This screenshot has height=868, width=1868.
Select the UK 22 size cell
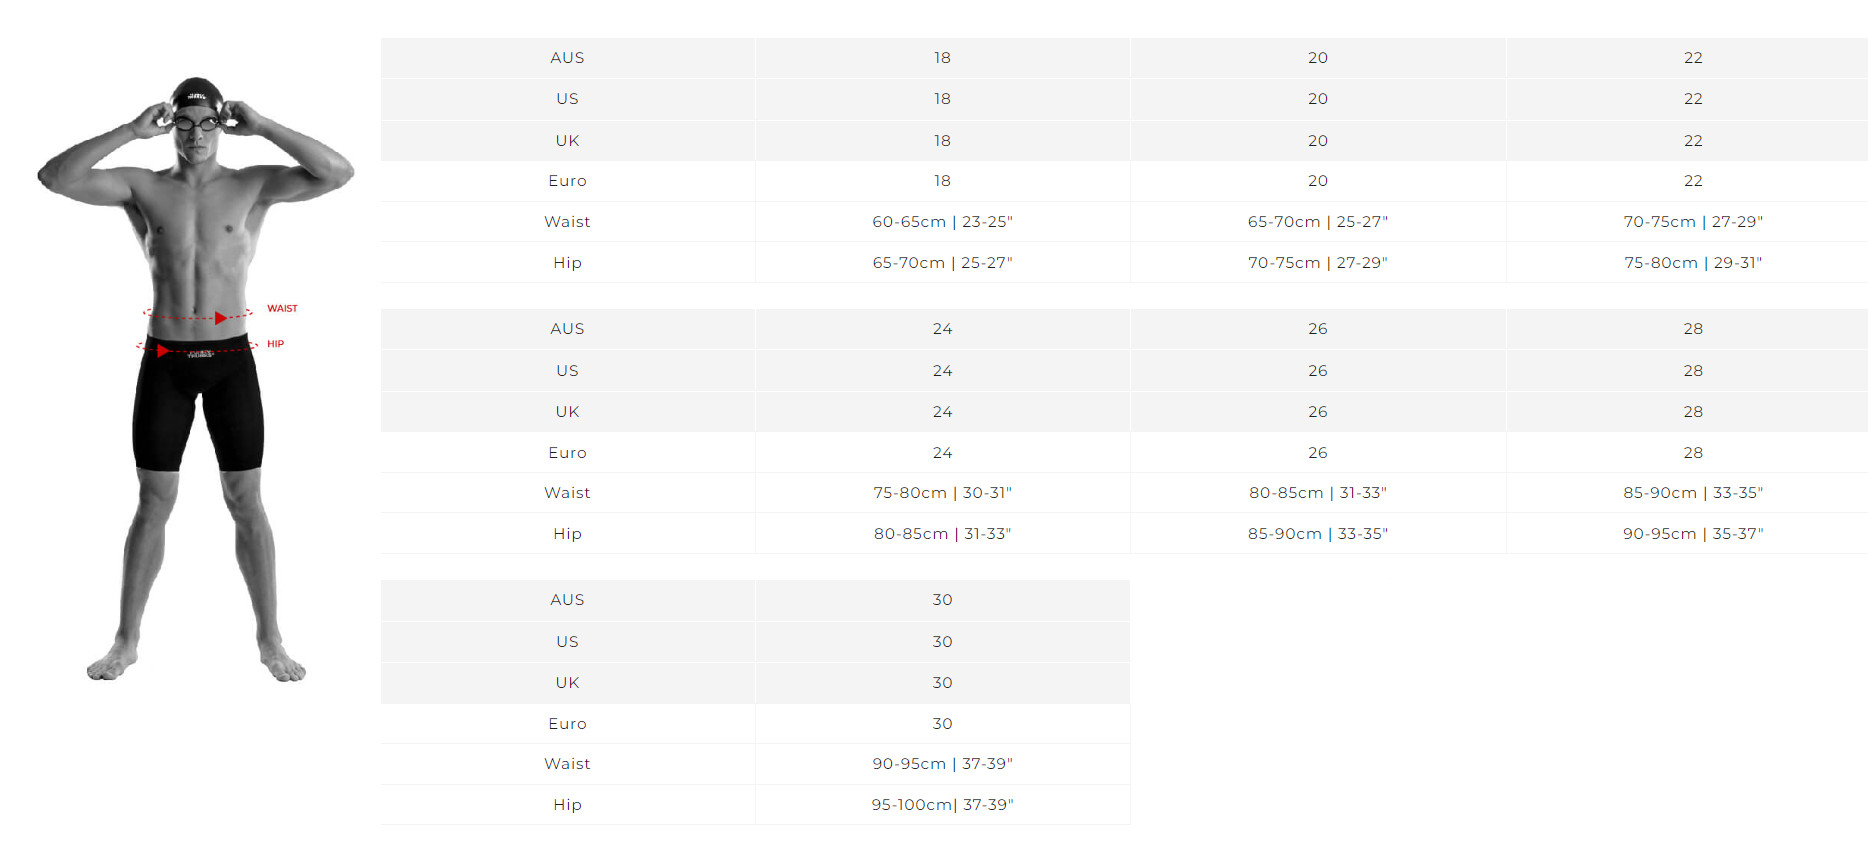[1692, 140]
